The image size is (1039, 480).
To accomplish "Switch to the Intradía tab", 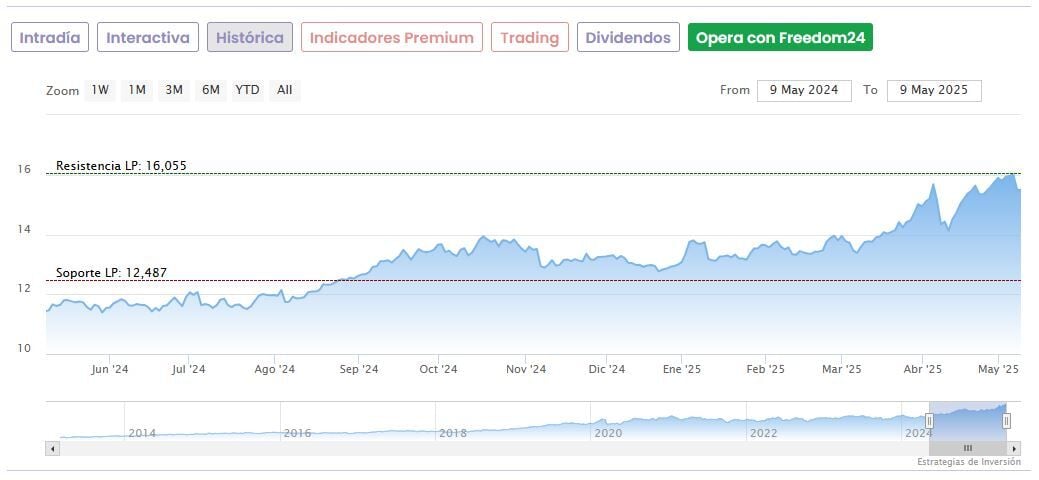I will click(x=50, y=38).
